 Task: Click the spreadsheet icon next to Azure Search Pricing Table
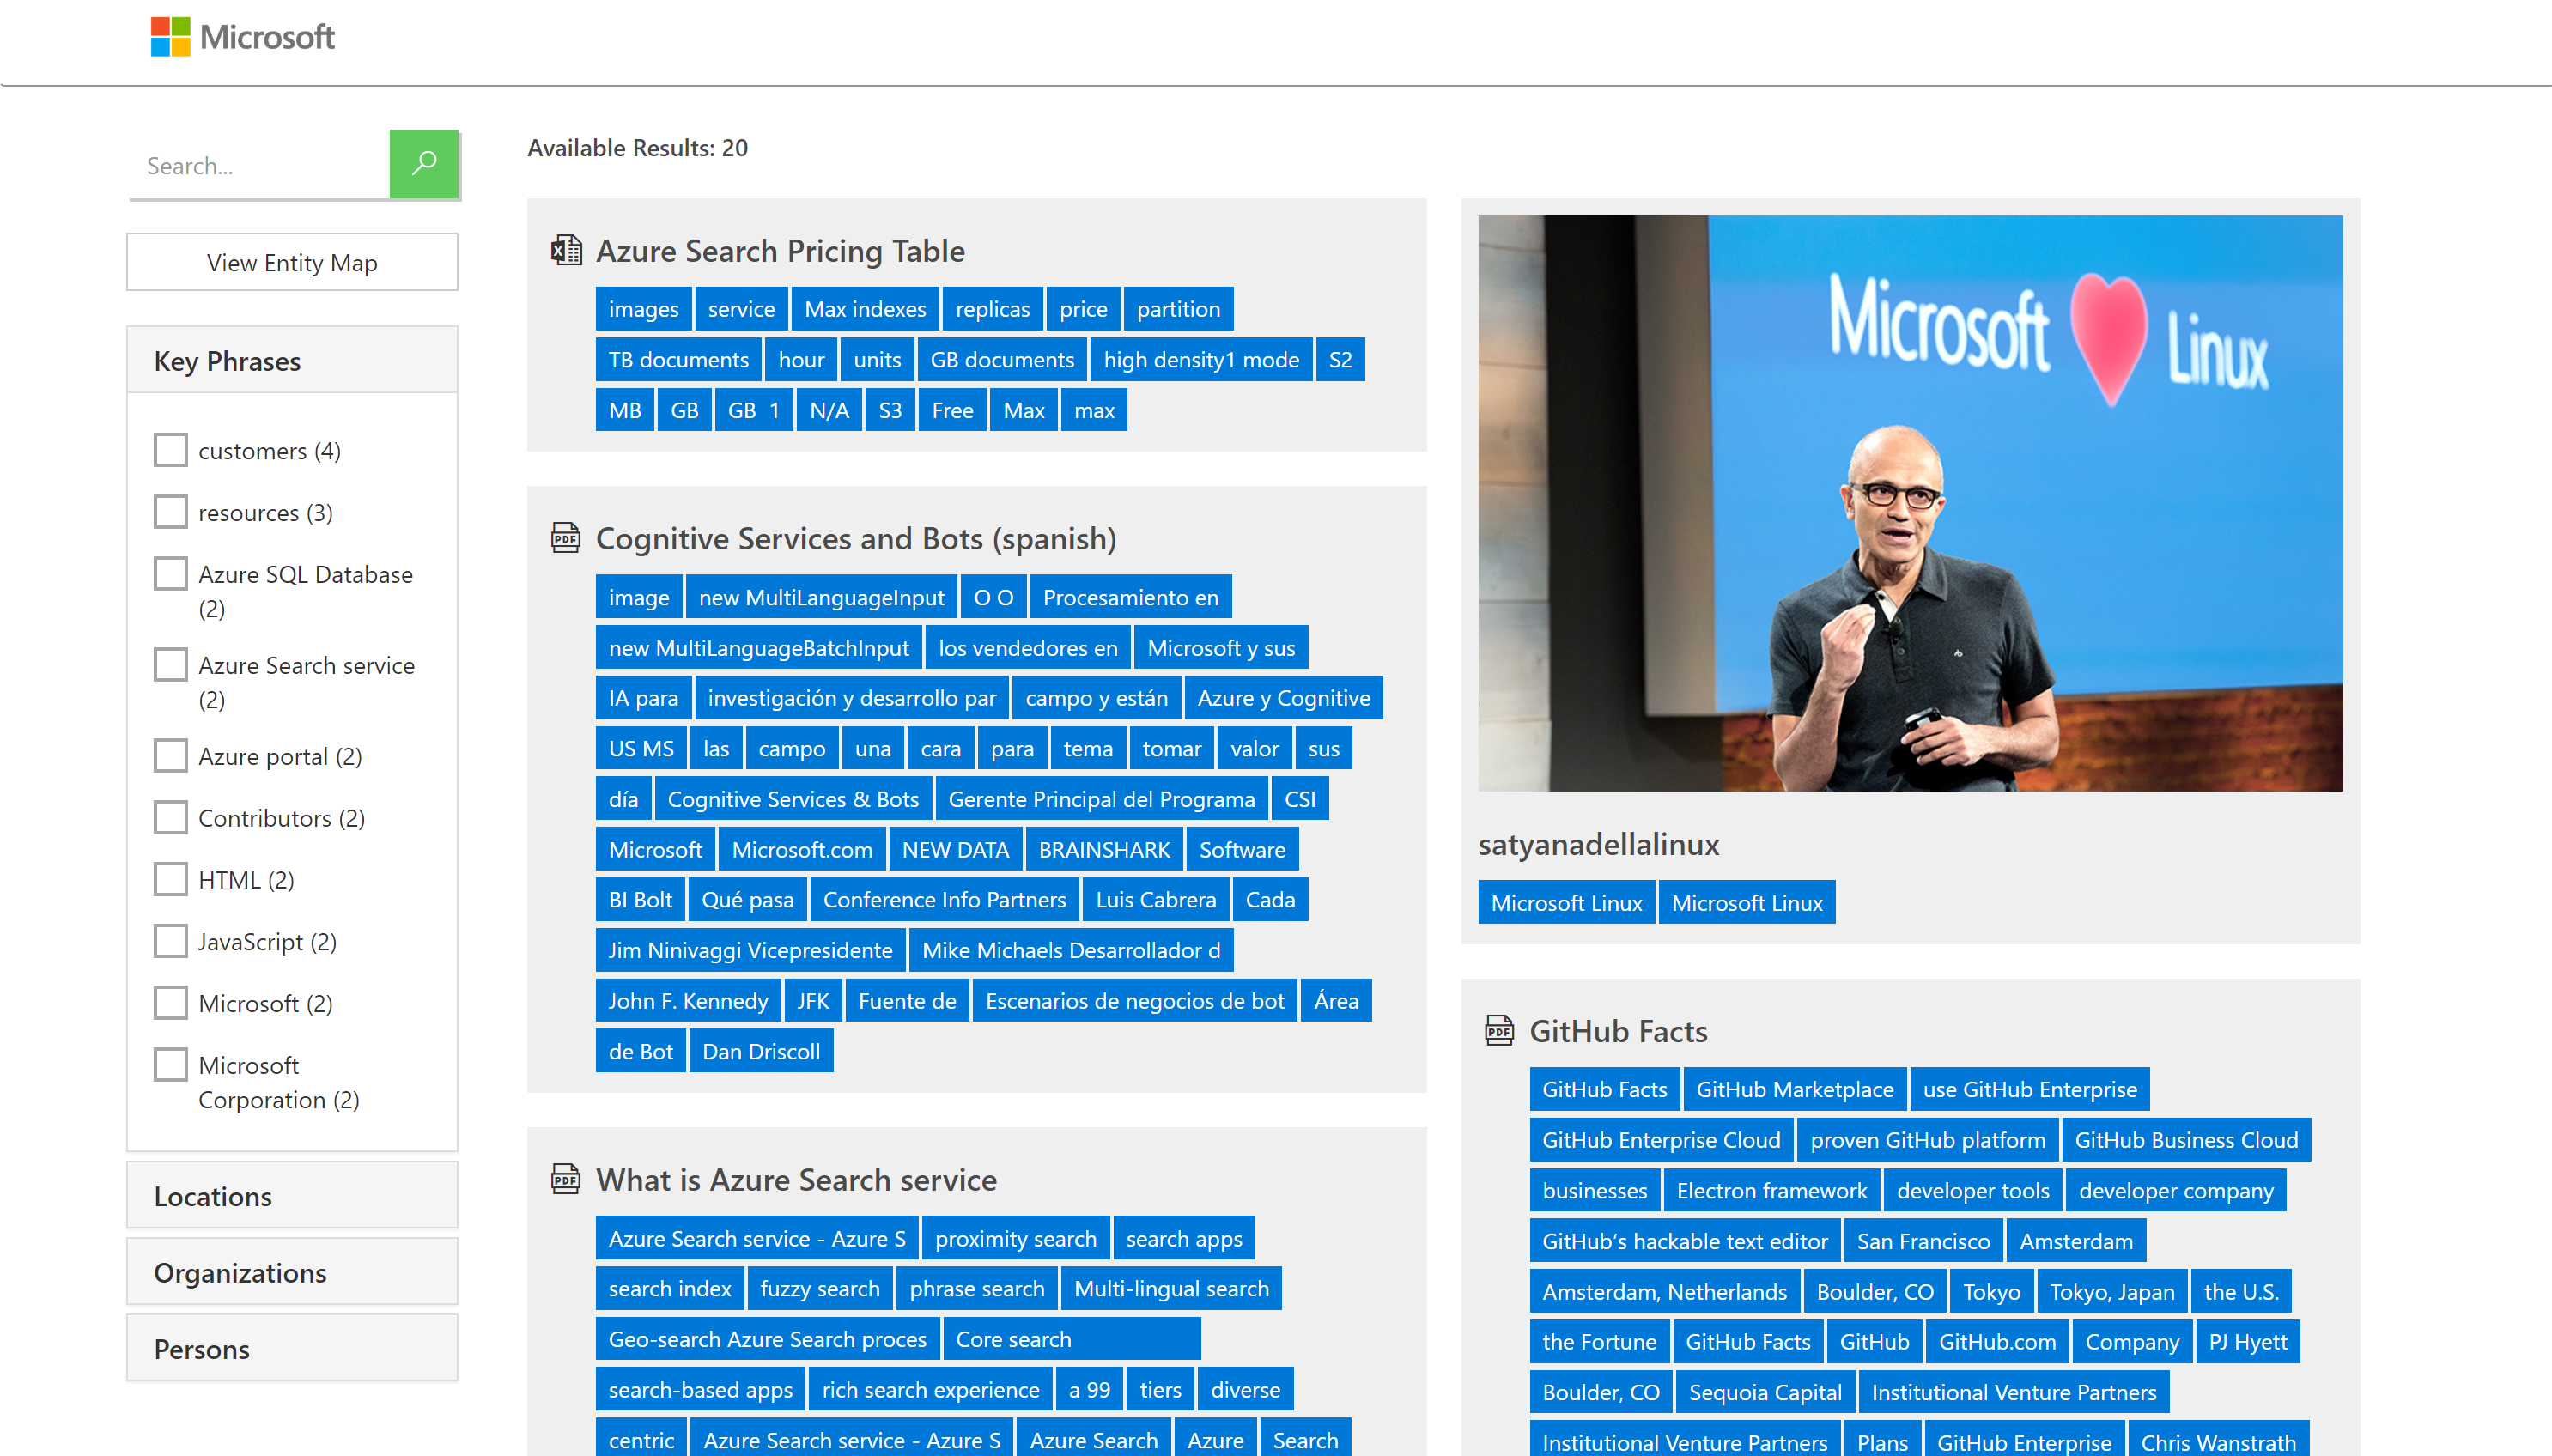(564, 249)
